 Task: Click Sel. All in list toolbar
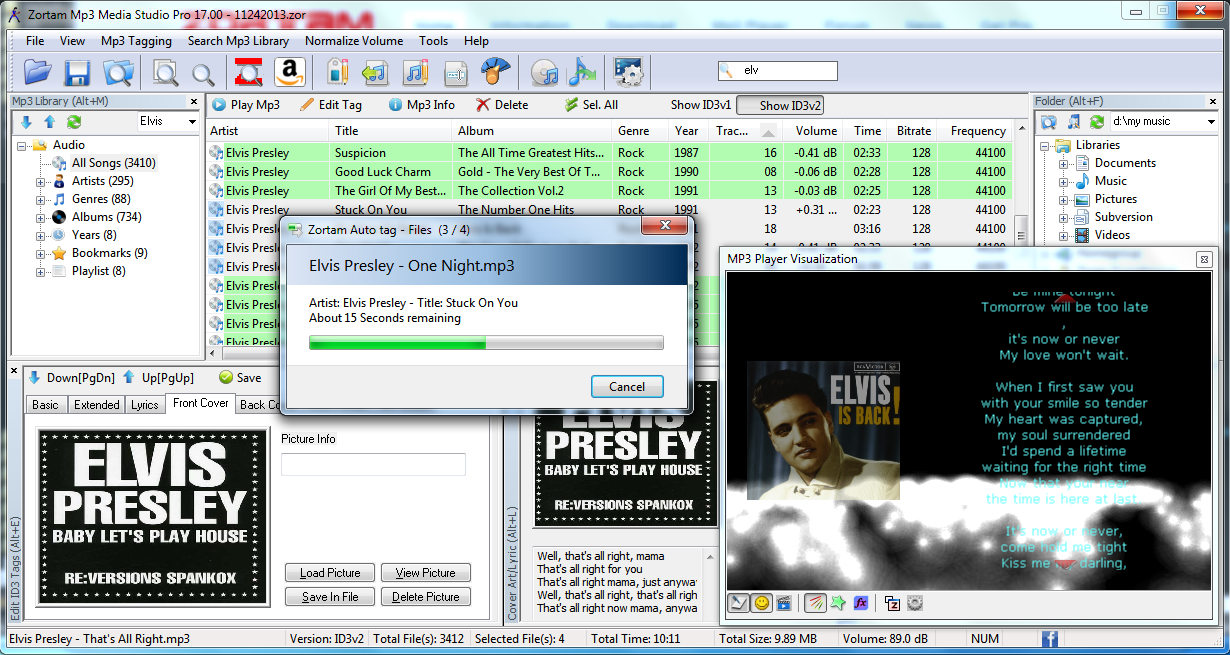[x=591, y=105]
